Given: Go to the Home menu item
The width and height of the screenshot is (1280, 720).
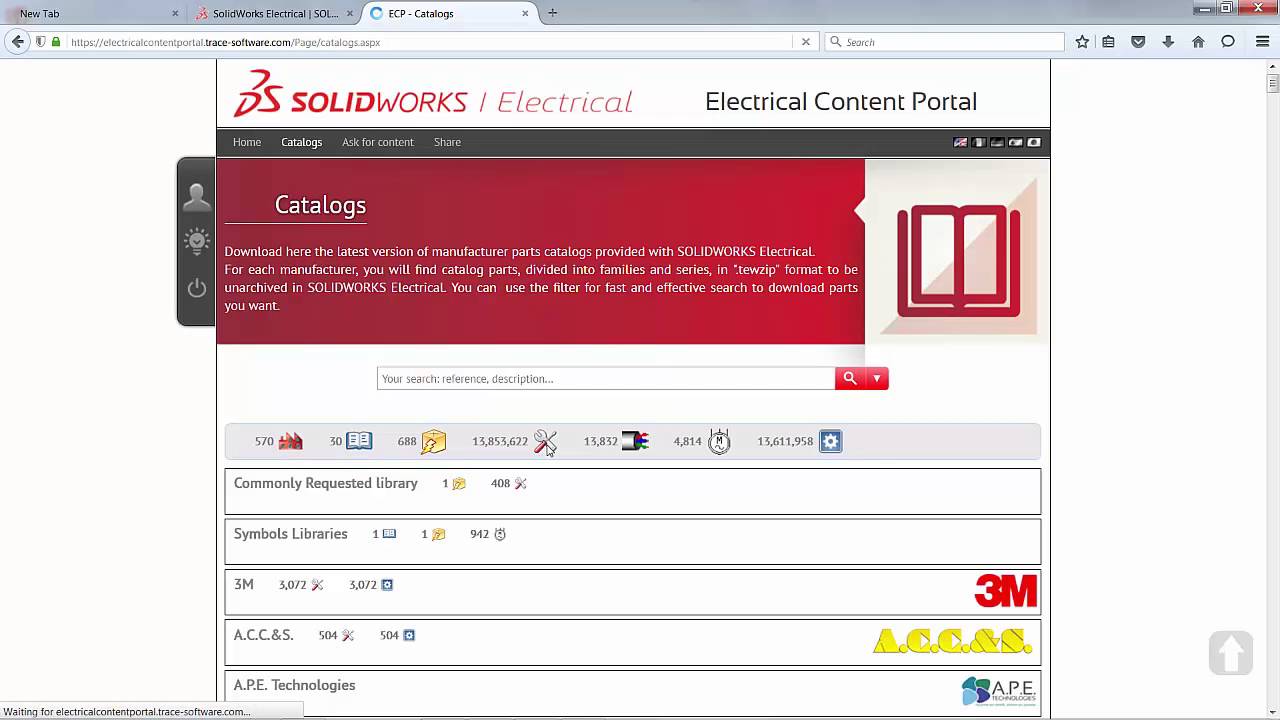Looking at the screenshot, I should tap(247, 142).
